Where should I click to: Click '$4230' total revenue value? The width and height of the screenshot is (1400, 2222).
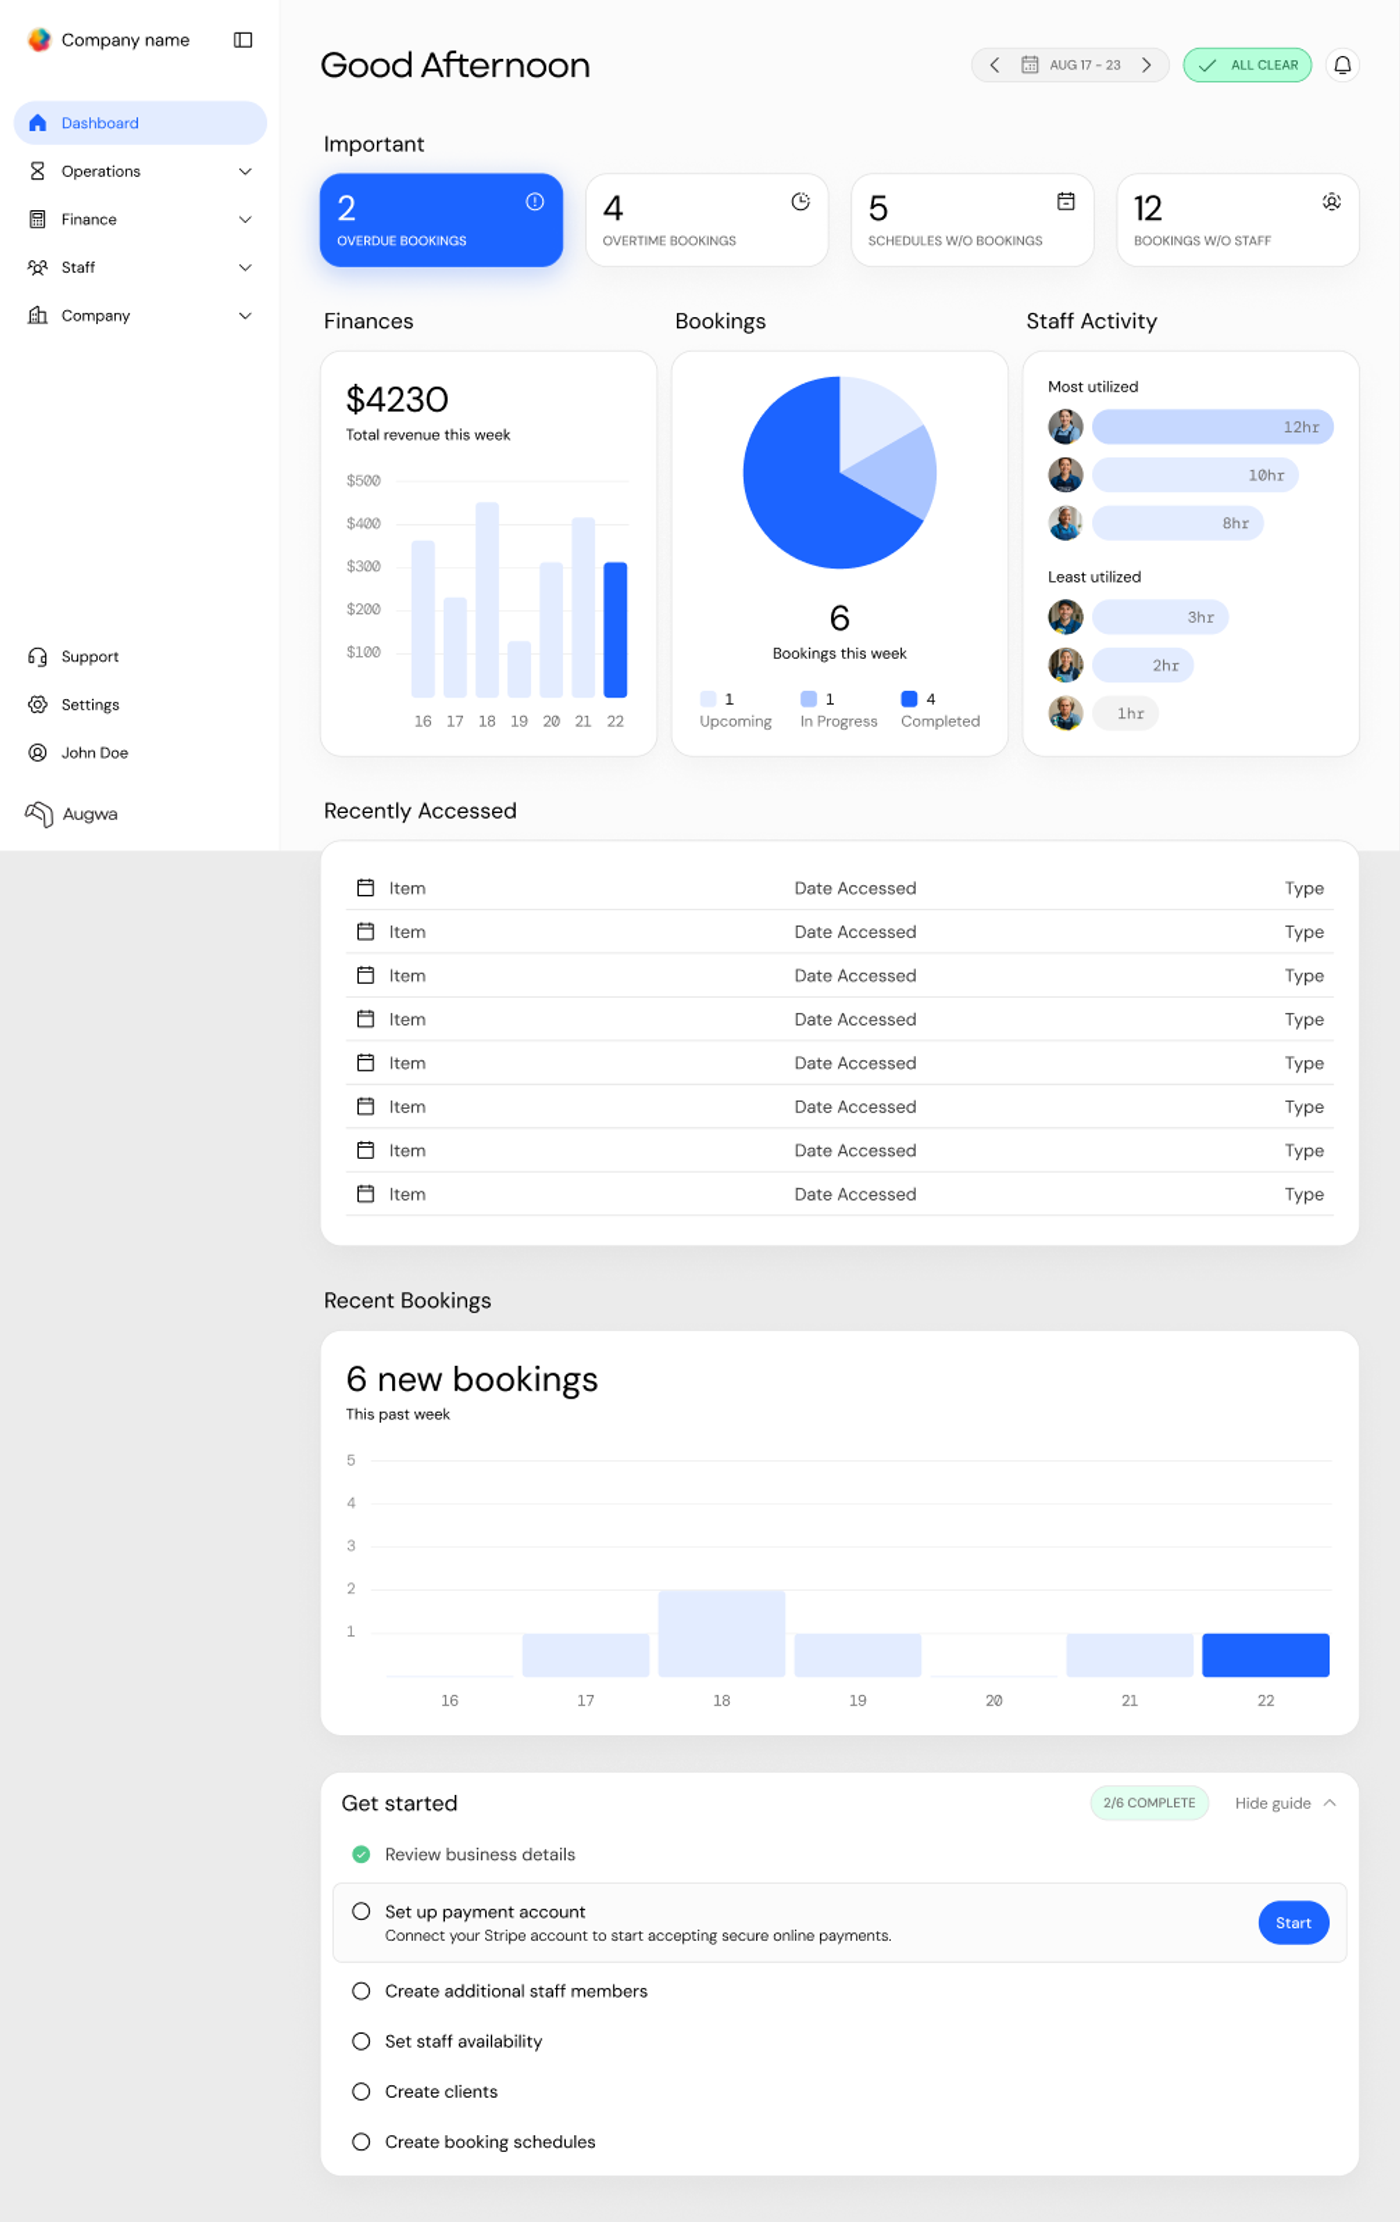(x=397, y=400)
